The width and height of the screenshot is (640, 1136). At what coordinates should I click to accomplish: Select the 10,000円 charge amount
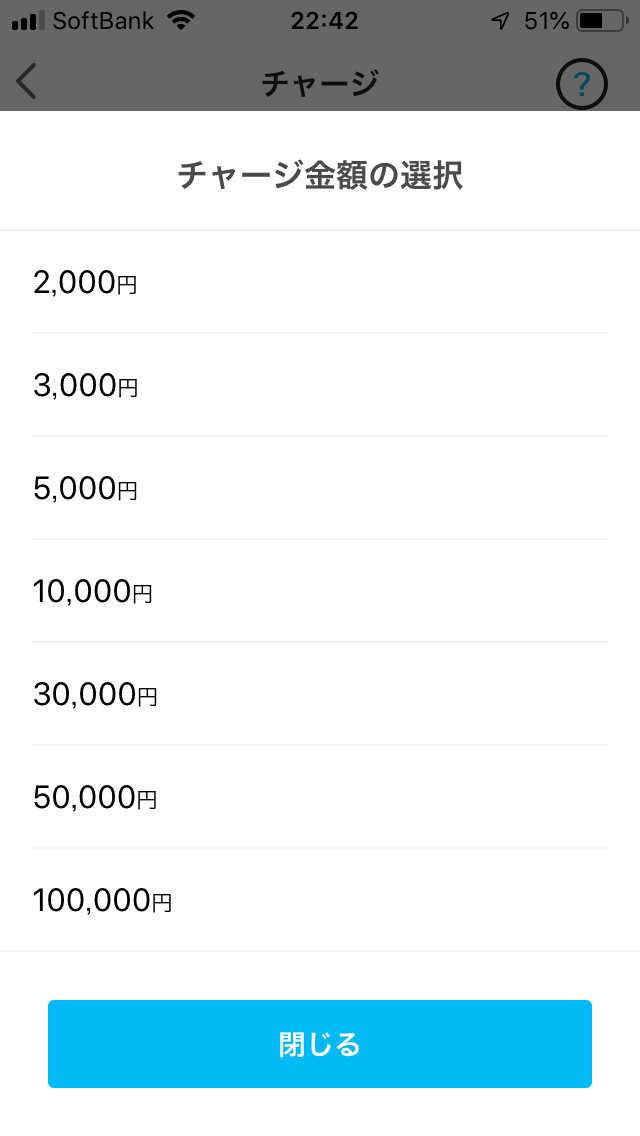(320, 592)
